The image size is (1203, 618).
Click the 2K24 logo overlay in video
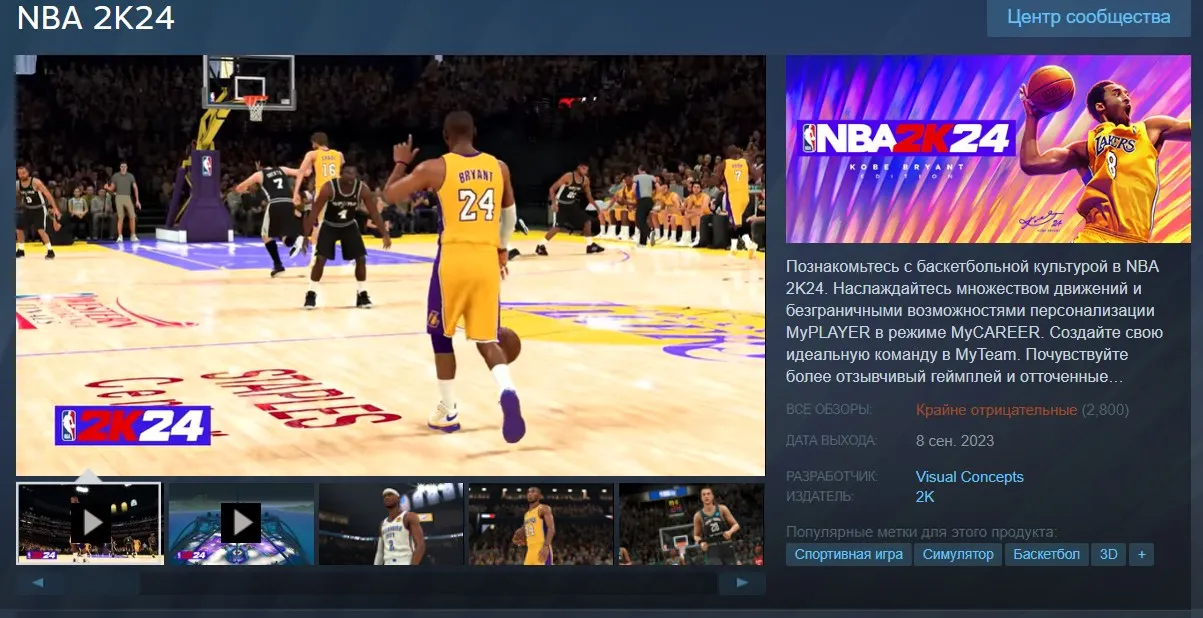coord(132,425)
